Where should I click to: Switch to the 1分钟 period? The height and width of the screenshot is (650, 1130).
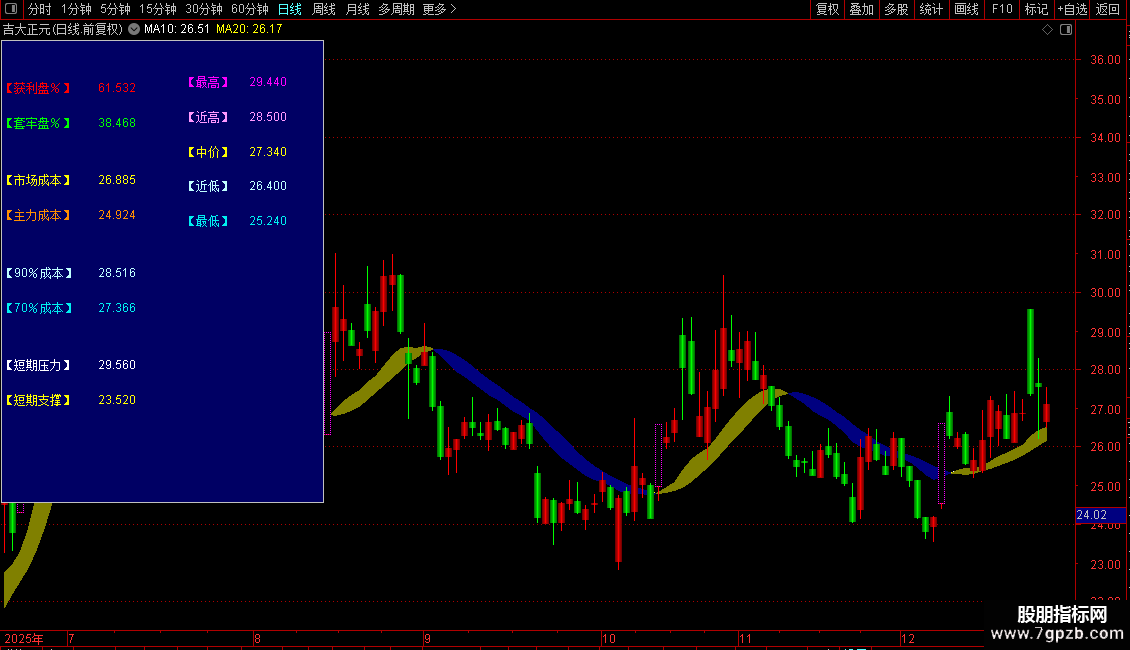76,9
